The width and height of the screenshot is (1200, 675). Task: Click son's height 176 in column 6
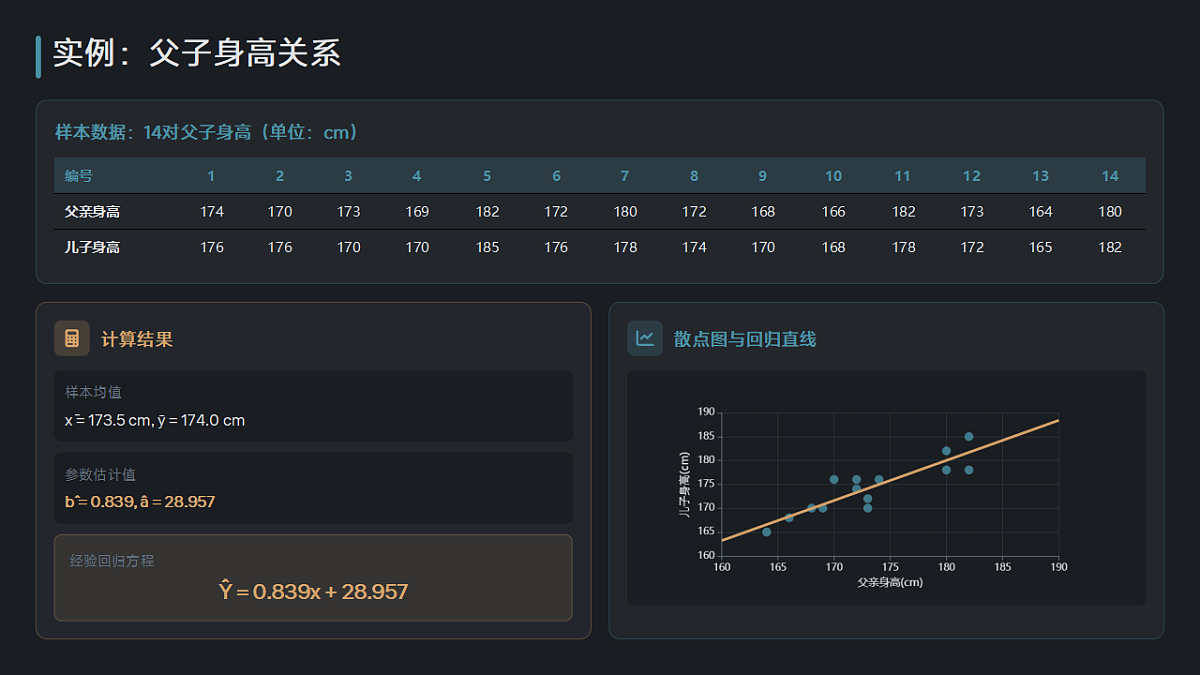556,247
